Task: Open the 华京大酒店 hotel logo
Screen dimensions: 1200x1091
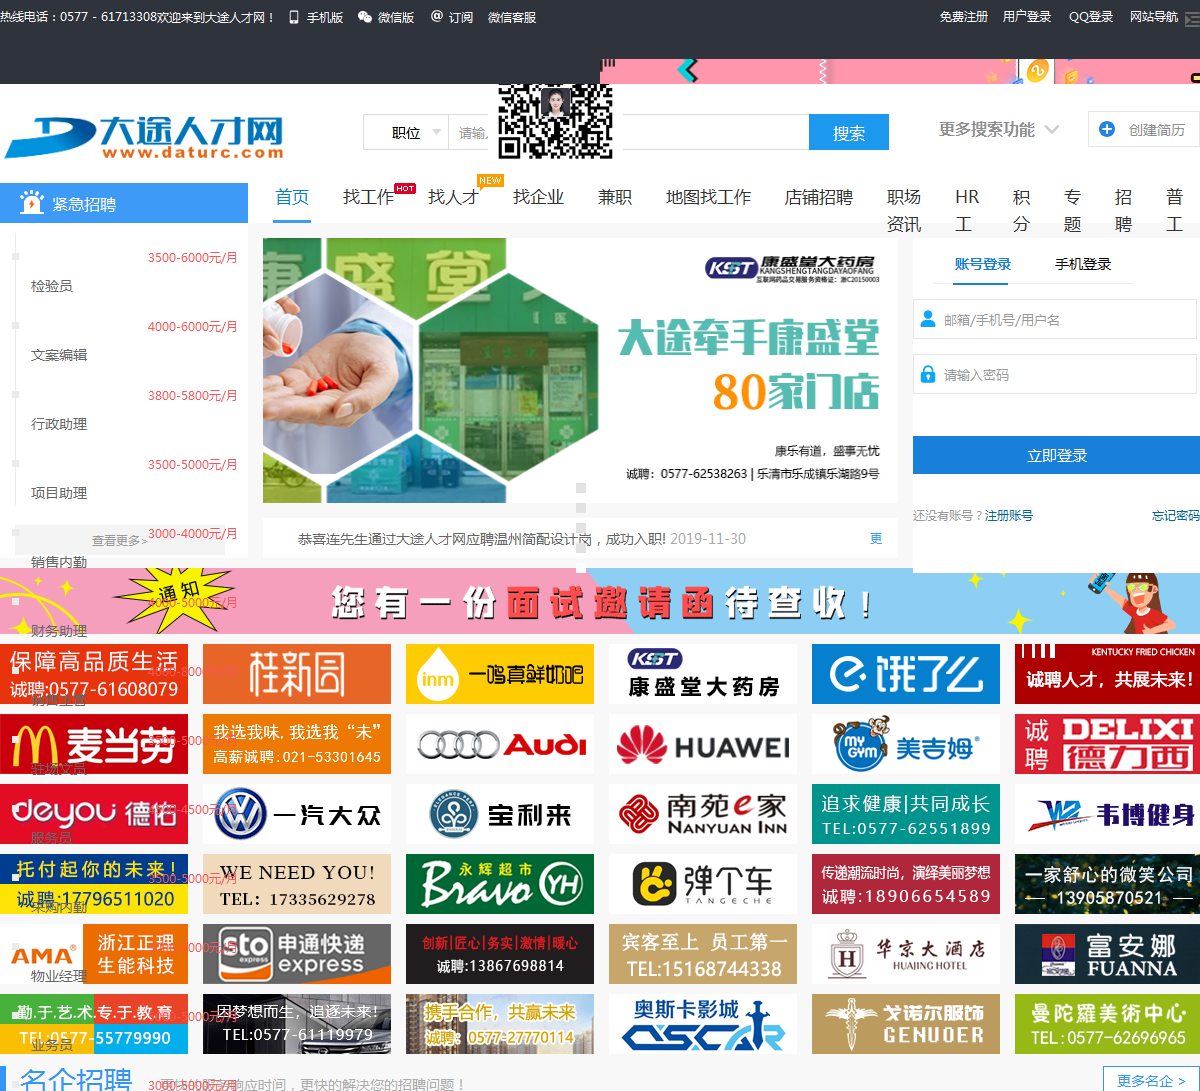Action: 906,954
